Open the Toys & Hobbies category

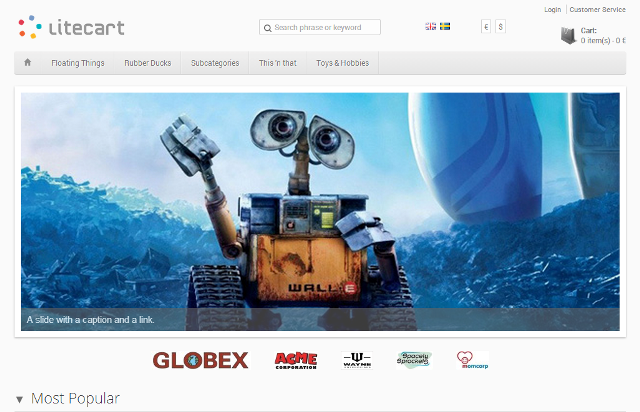(342, 63)
